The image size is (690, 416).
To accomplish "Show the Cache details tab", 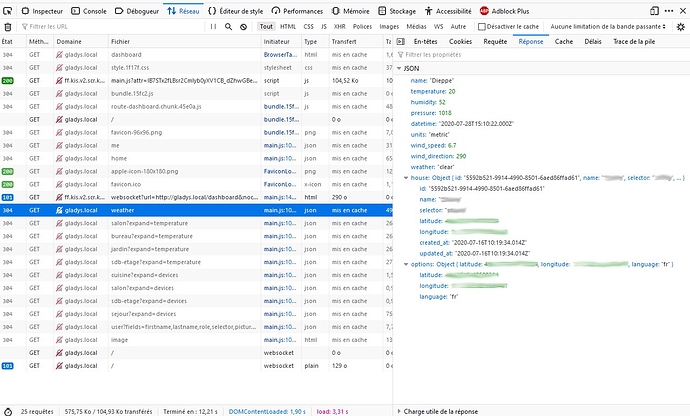I will point(564,41).
